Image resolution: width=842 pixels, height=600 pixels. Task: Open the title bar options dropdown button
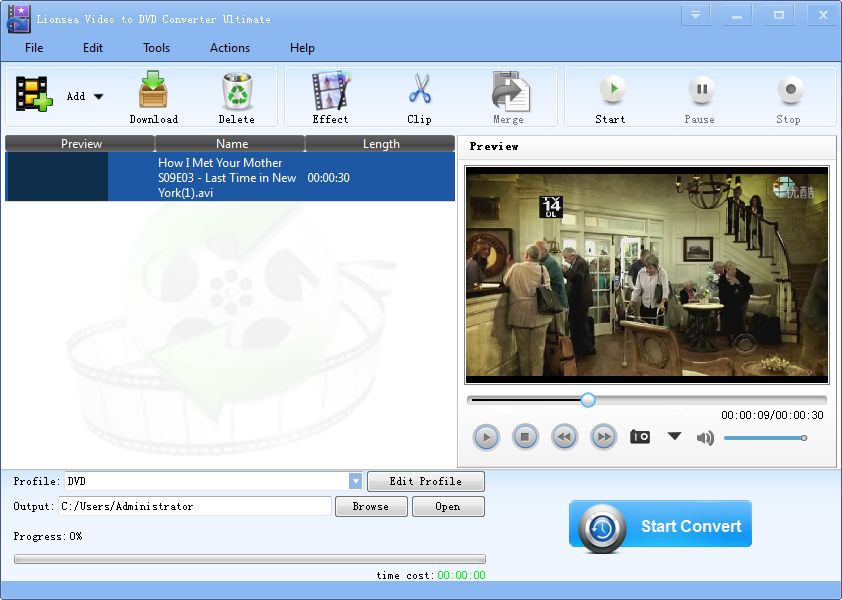pos(695,15)
